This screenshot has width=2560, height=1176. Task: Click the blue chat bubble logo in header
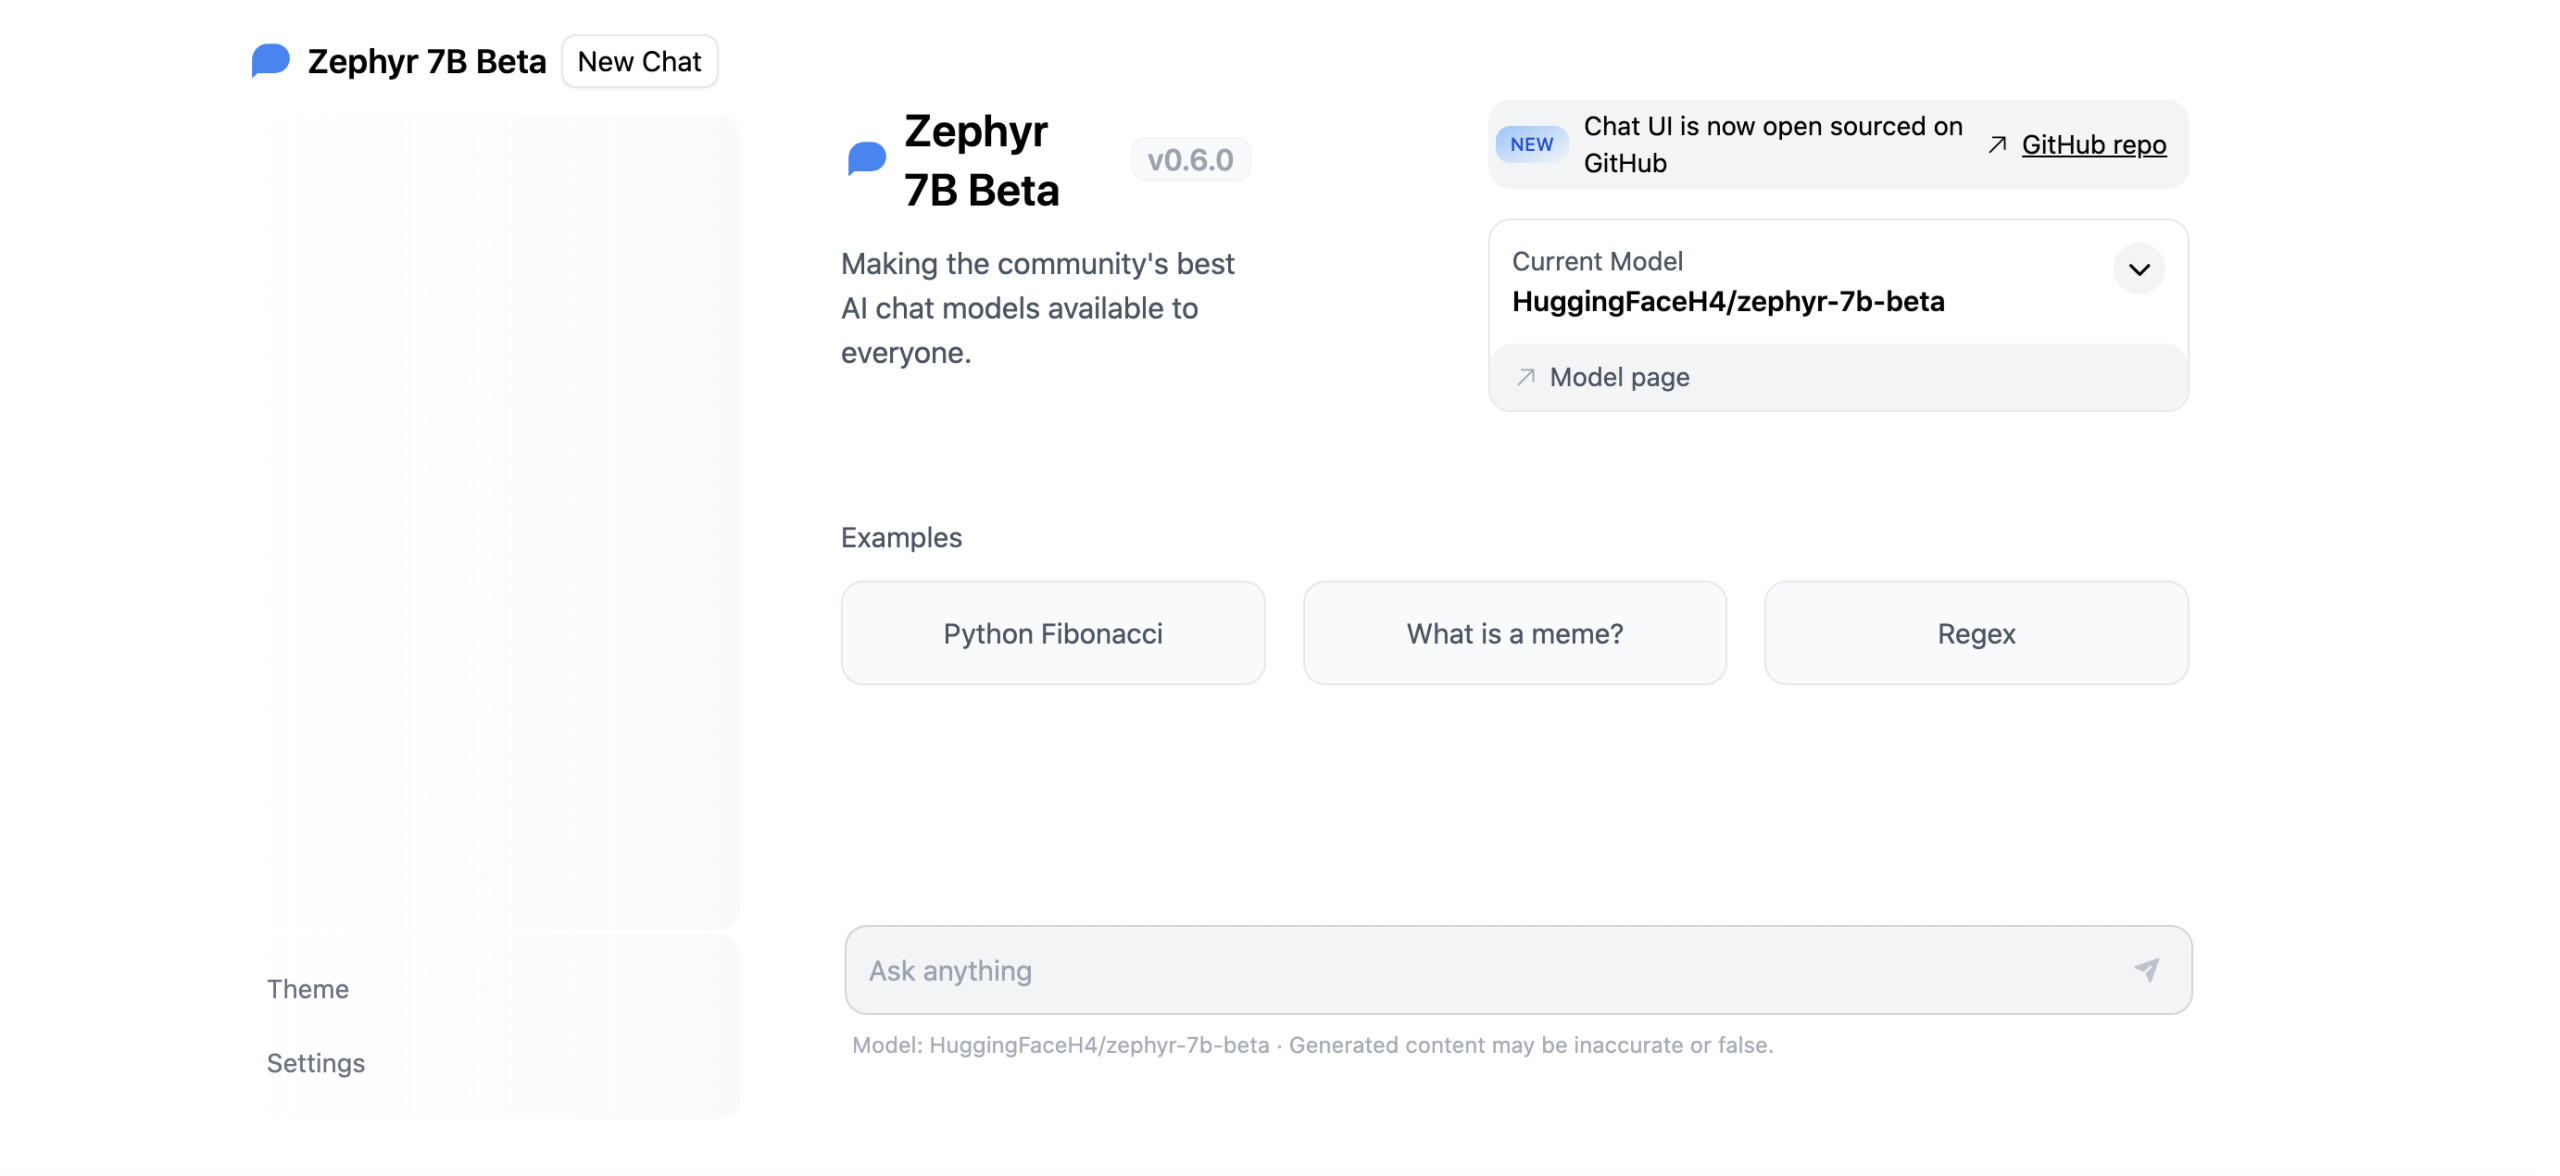click(x=270, y=61)
